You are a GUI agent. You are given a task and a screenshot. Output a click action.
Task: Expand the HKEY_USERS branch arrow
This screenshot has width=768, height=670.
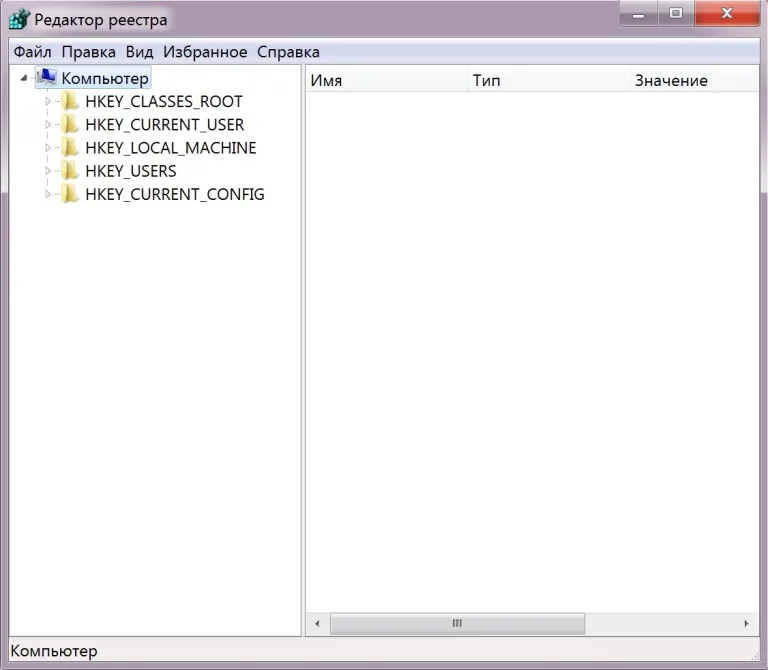tap(48, 171)
